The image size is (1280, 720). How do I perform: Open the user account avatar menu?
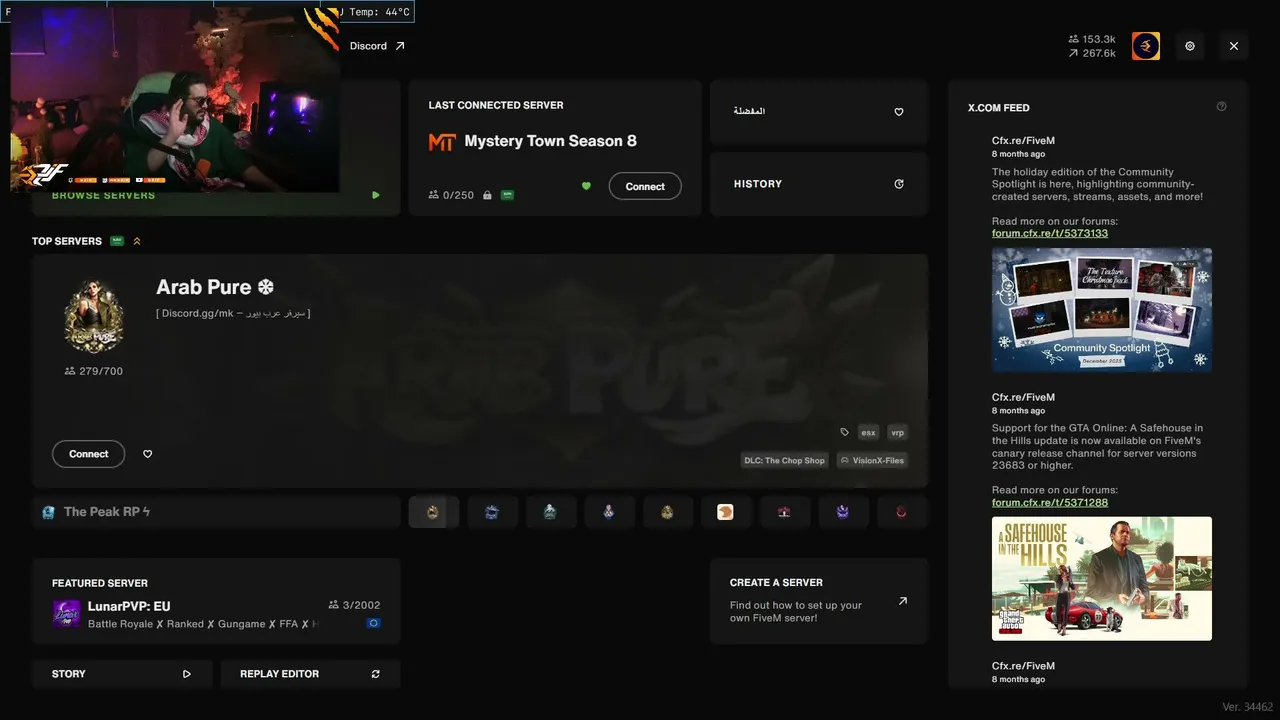[1146, 46]
